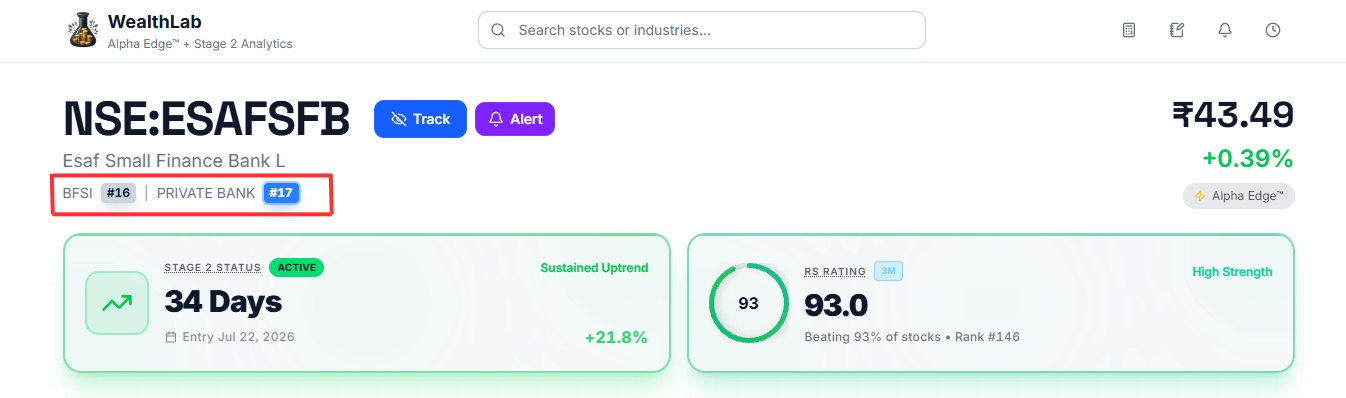This screenshot has height=398, width=1346.
Task: Open the history clock icon
Action: [x=1273, y=30]
